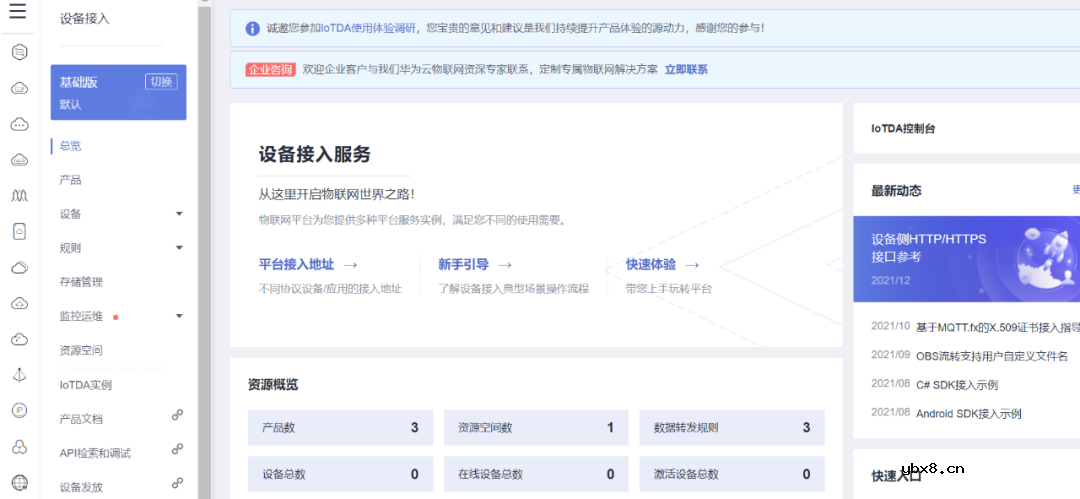The width and height of the screenshot is (1080, 499).
Task: Open news item OBS流转支持用户自定义文件名
Action: pos(992,356)
